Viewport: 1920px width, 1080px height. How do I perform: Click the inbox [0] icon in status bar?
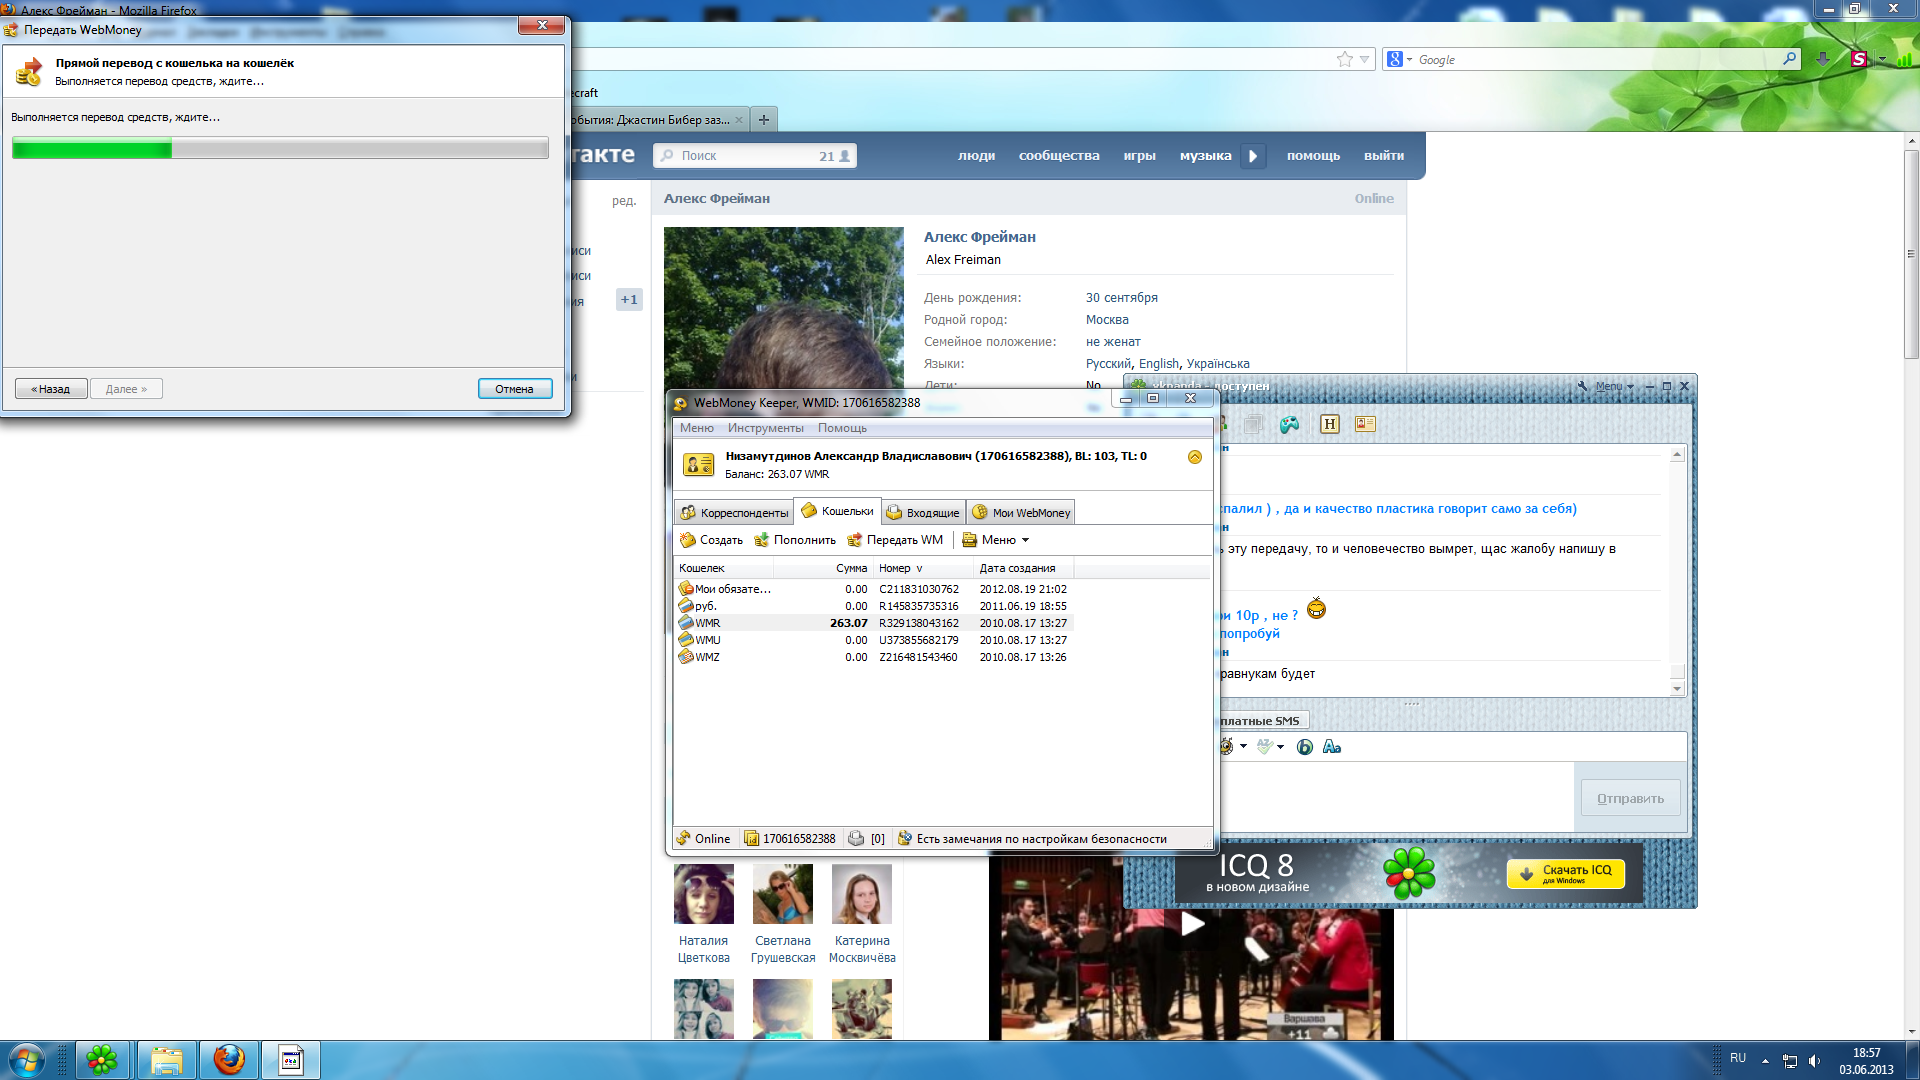[x=866, y=839]
